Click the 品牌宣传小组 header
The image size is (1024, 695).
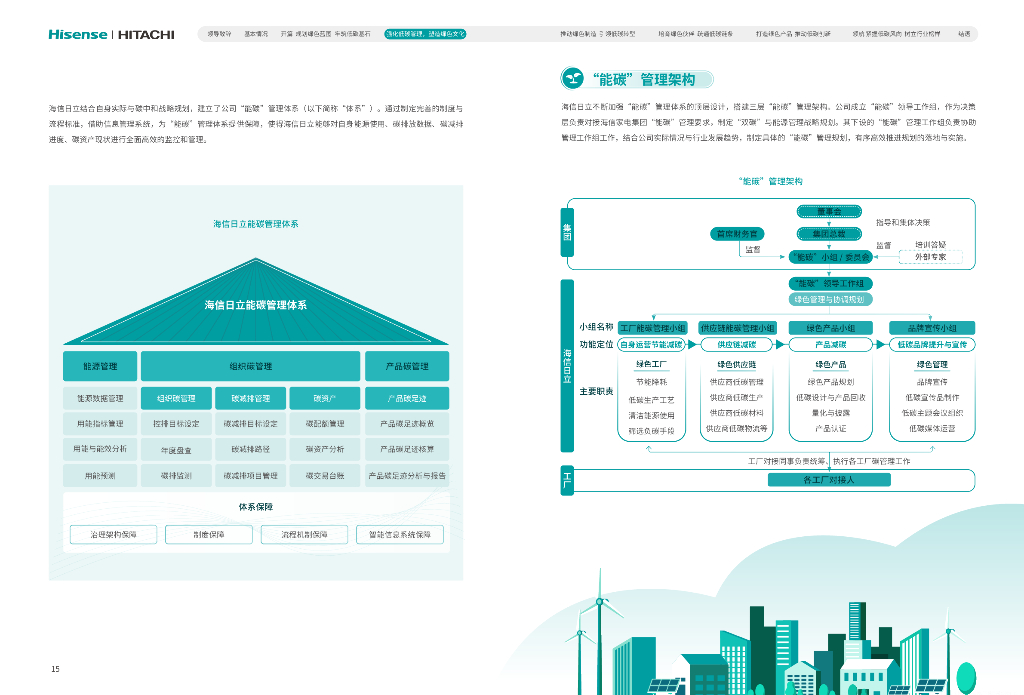tap(932, 328)
